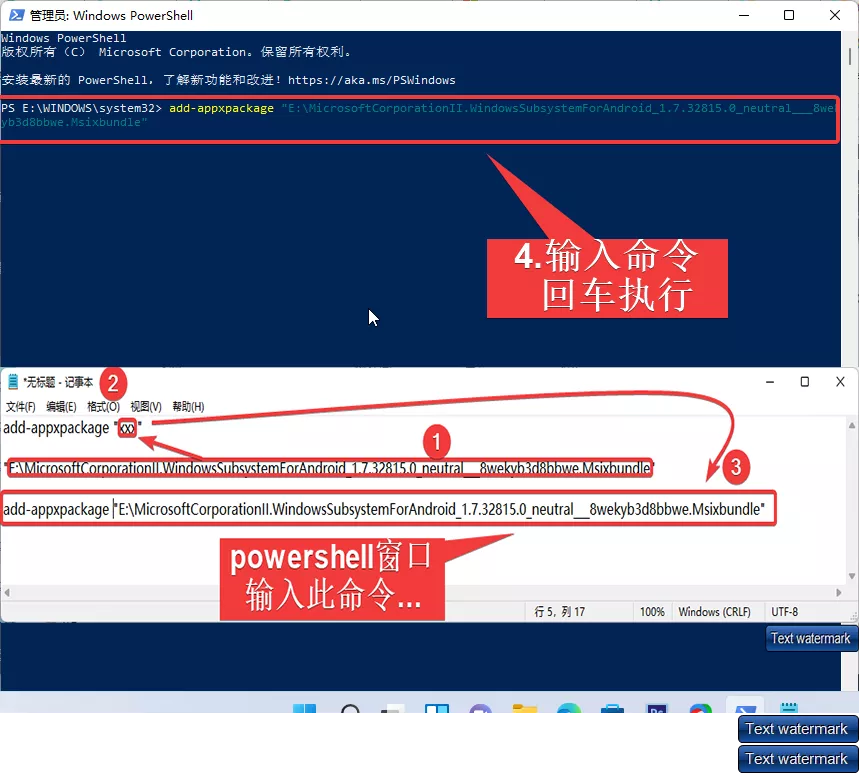The image size is (859, 773).
Task: Maximize the Notepad window
Action: (805, 382)
